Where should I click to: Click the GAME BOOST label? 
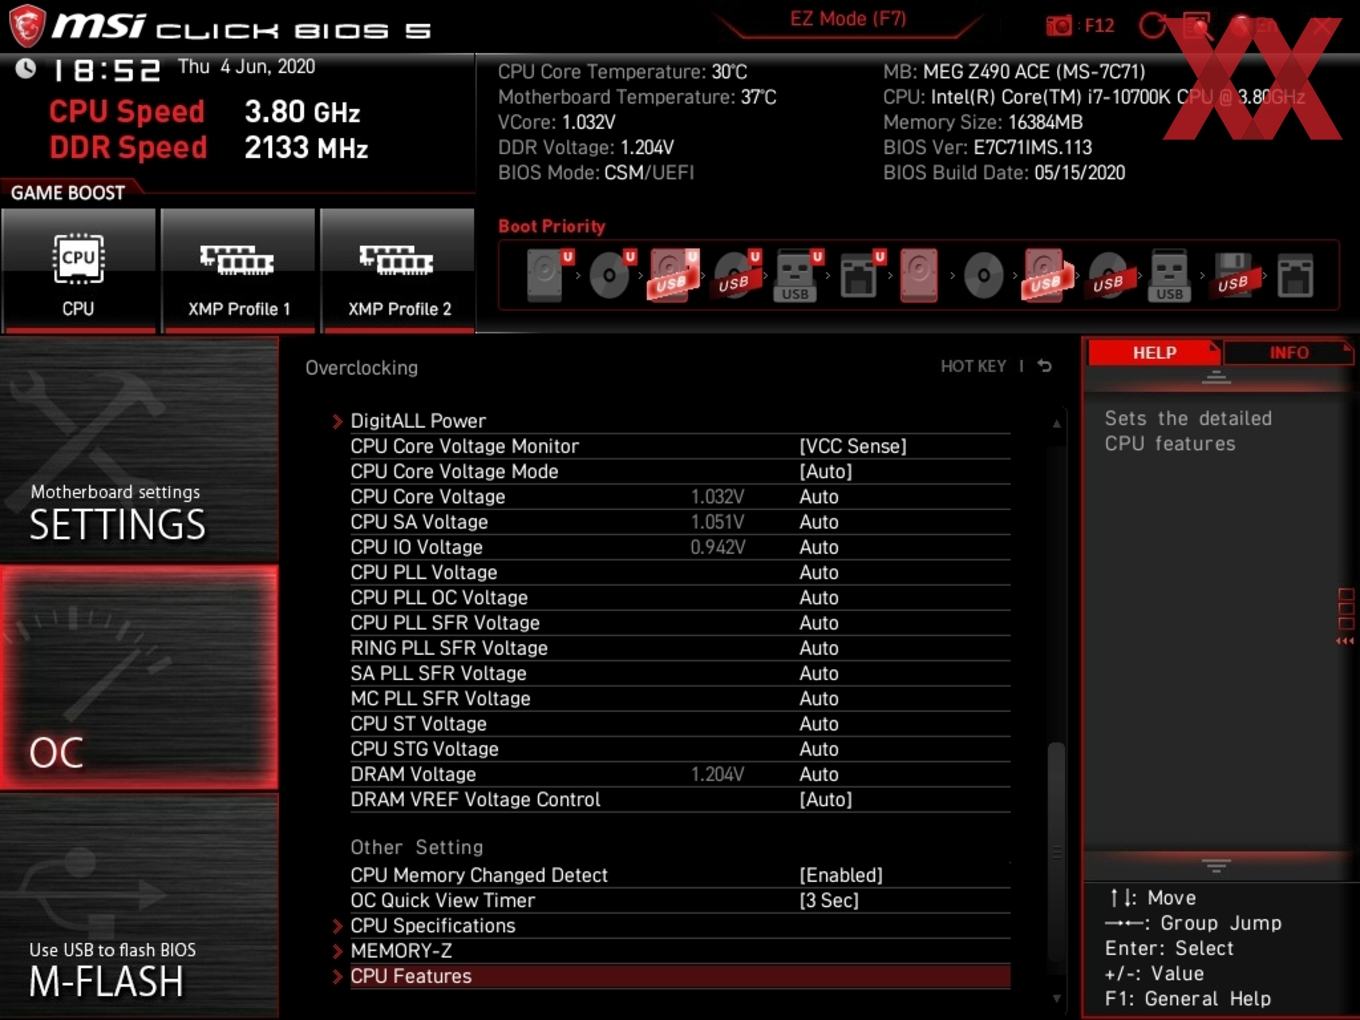coord(68,192)
